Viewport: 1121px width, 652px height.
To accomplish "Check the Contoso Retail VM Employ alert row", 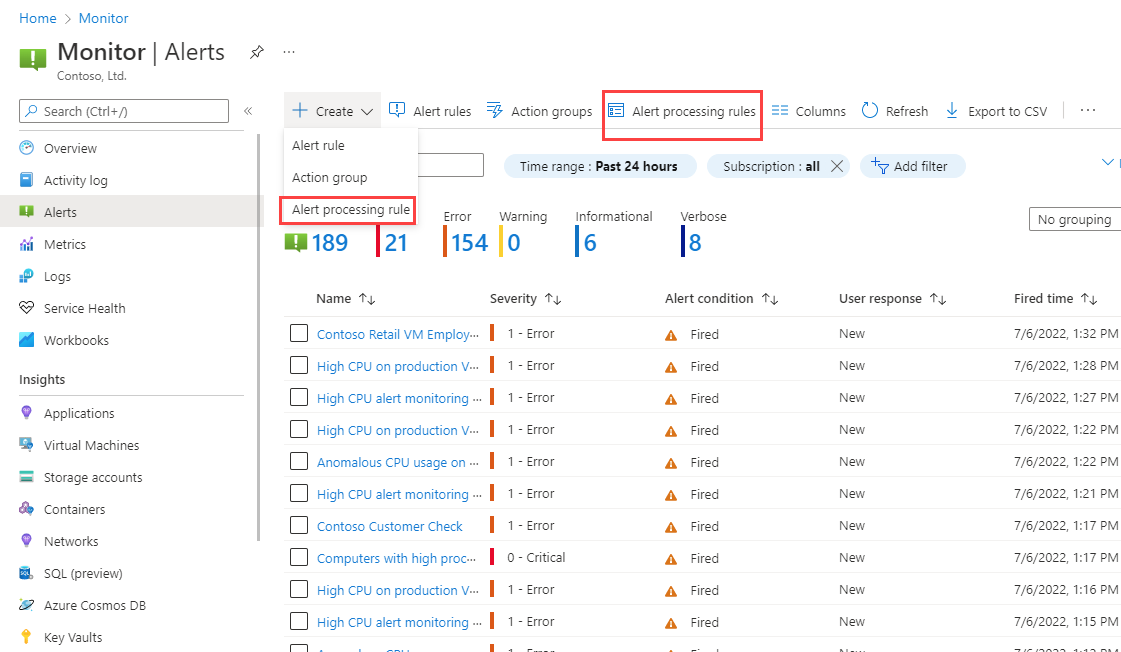I will pos(298,333).
